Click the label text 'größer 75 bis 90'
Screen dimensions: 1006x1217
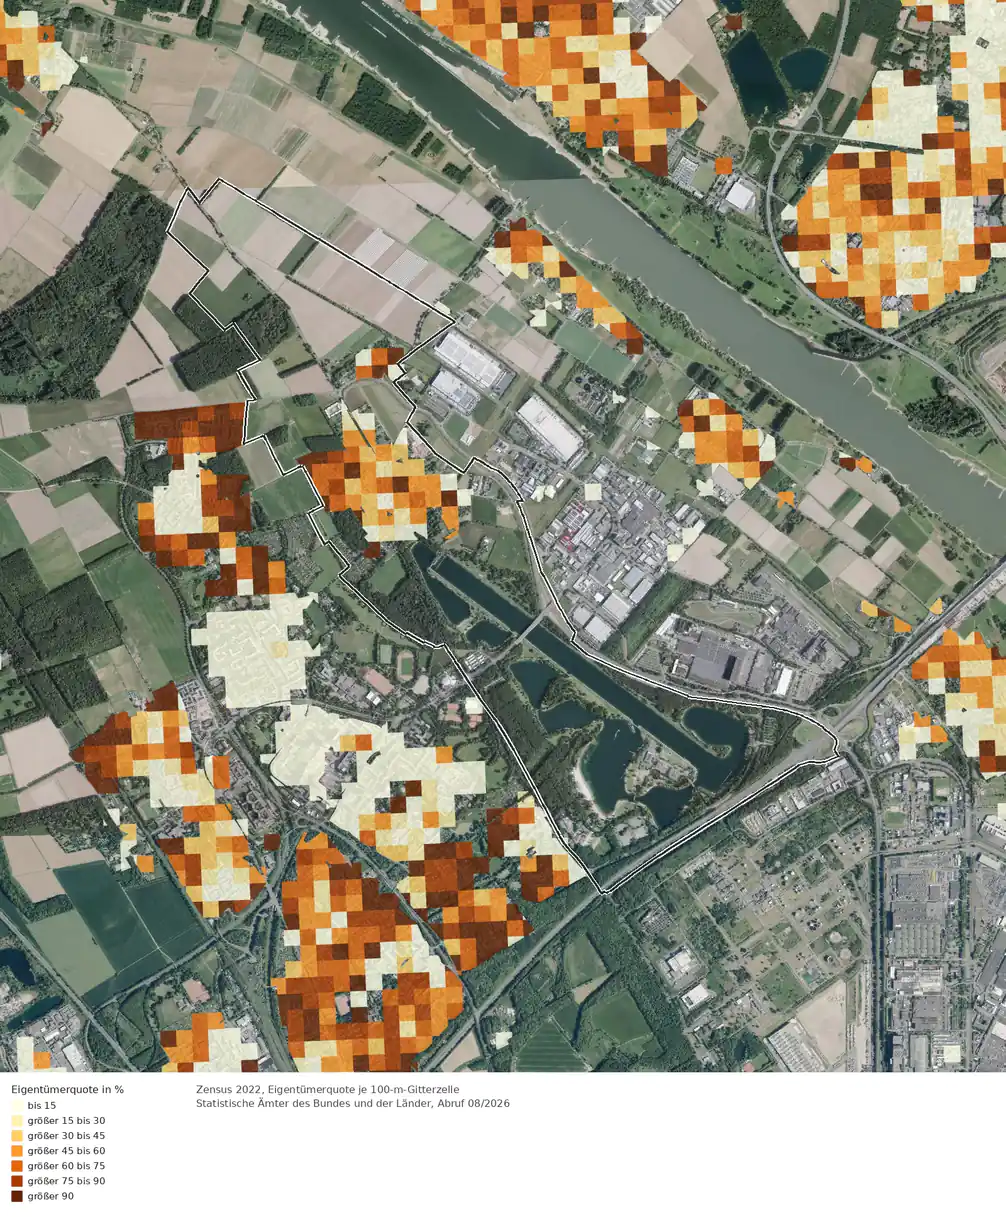66,1181
